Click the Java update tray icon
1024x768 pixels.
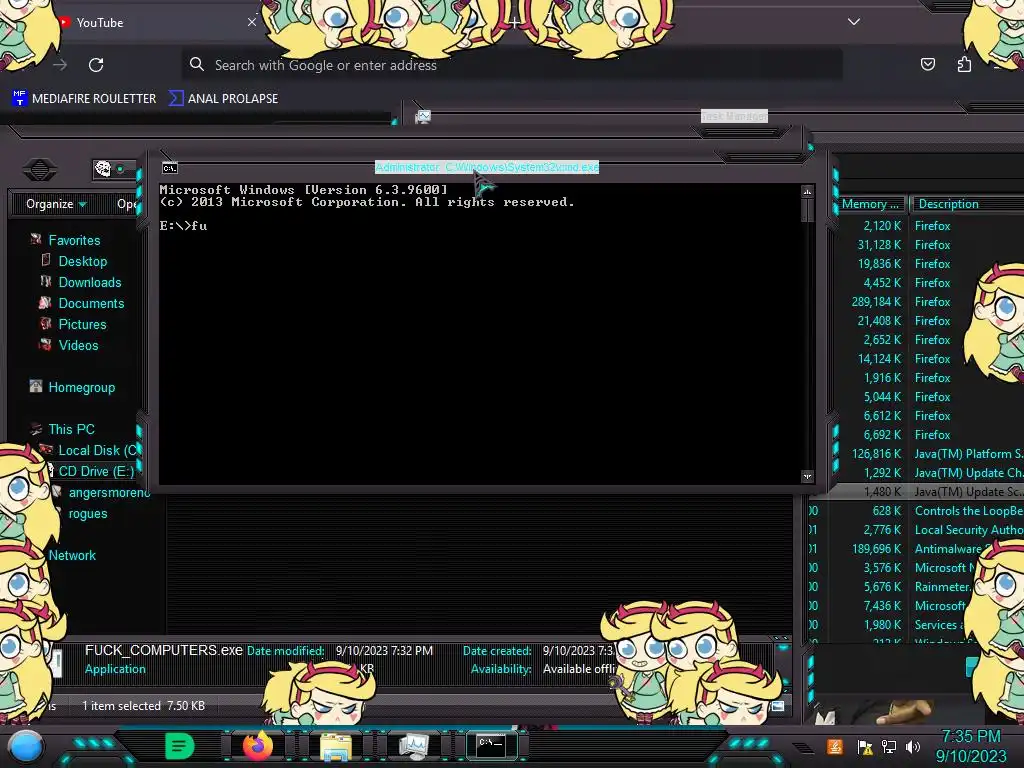coord(835,746)
